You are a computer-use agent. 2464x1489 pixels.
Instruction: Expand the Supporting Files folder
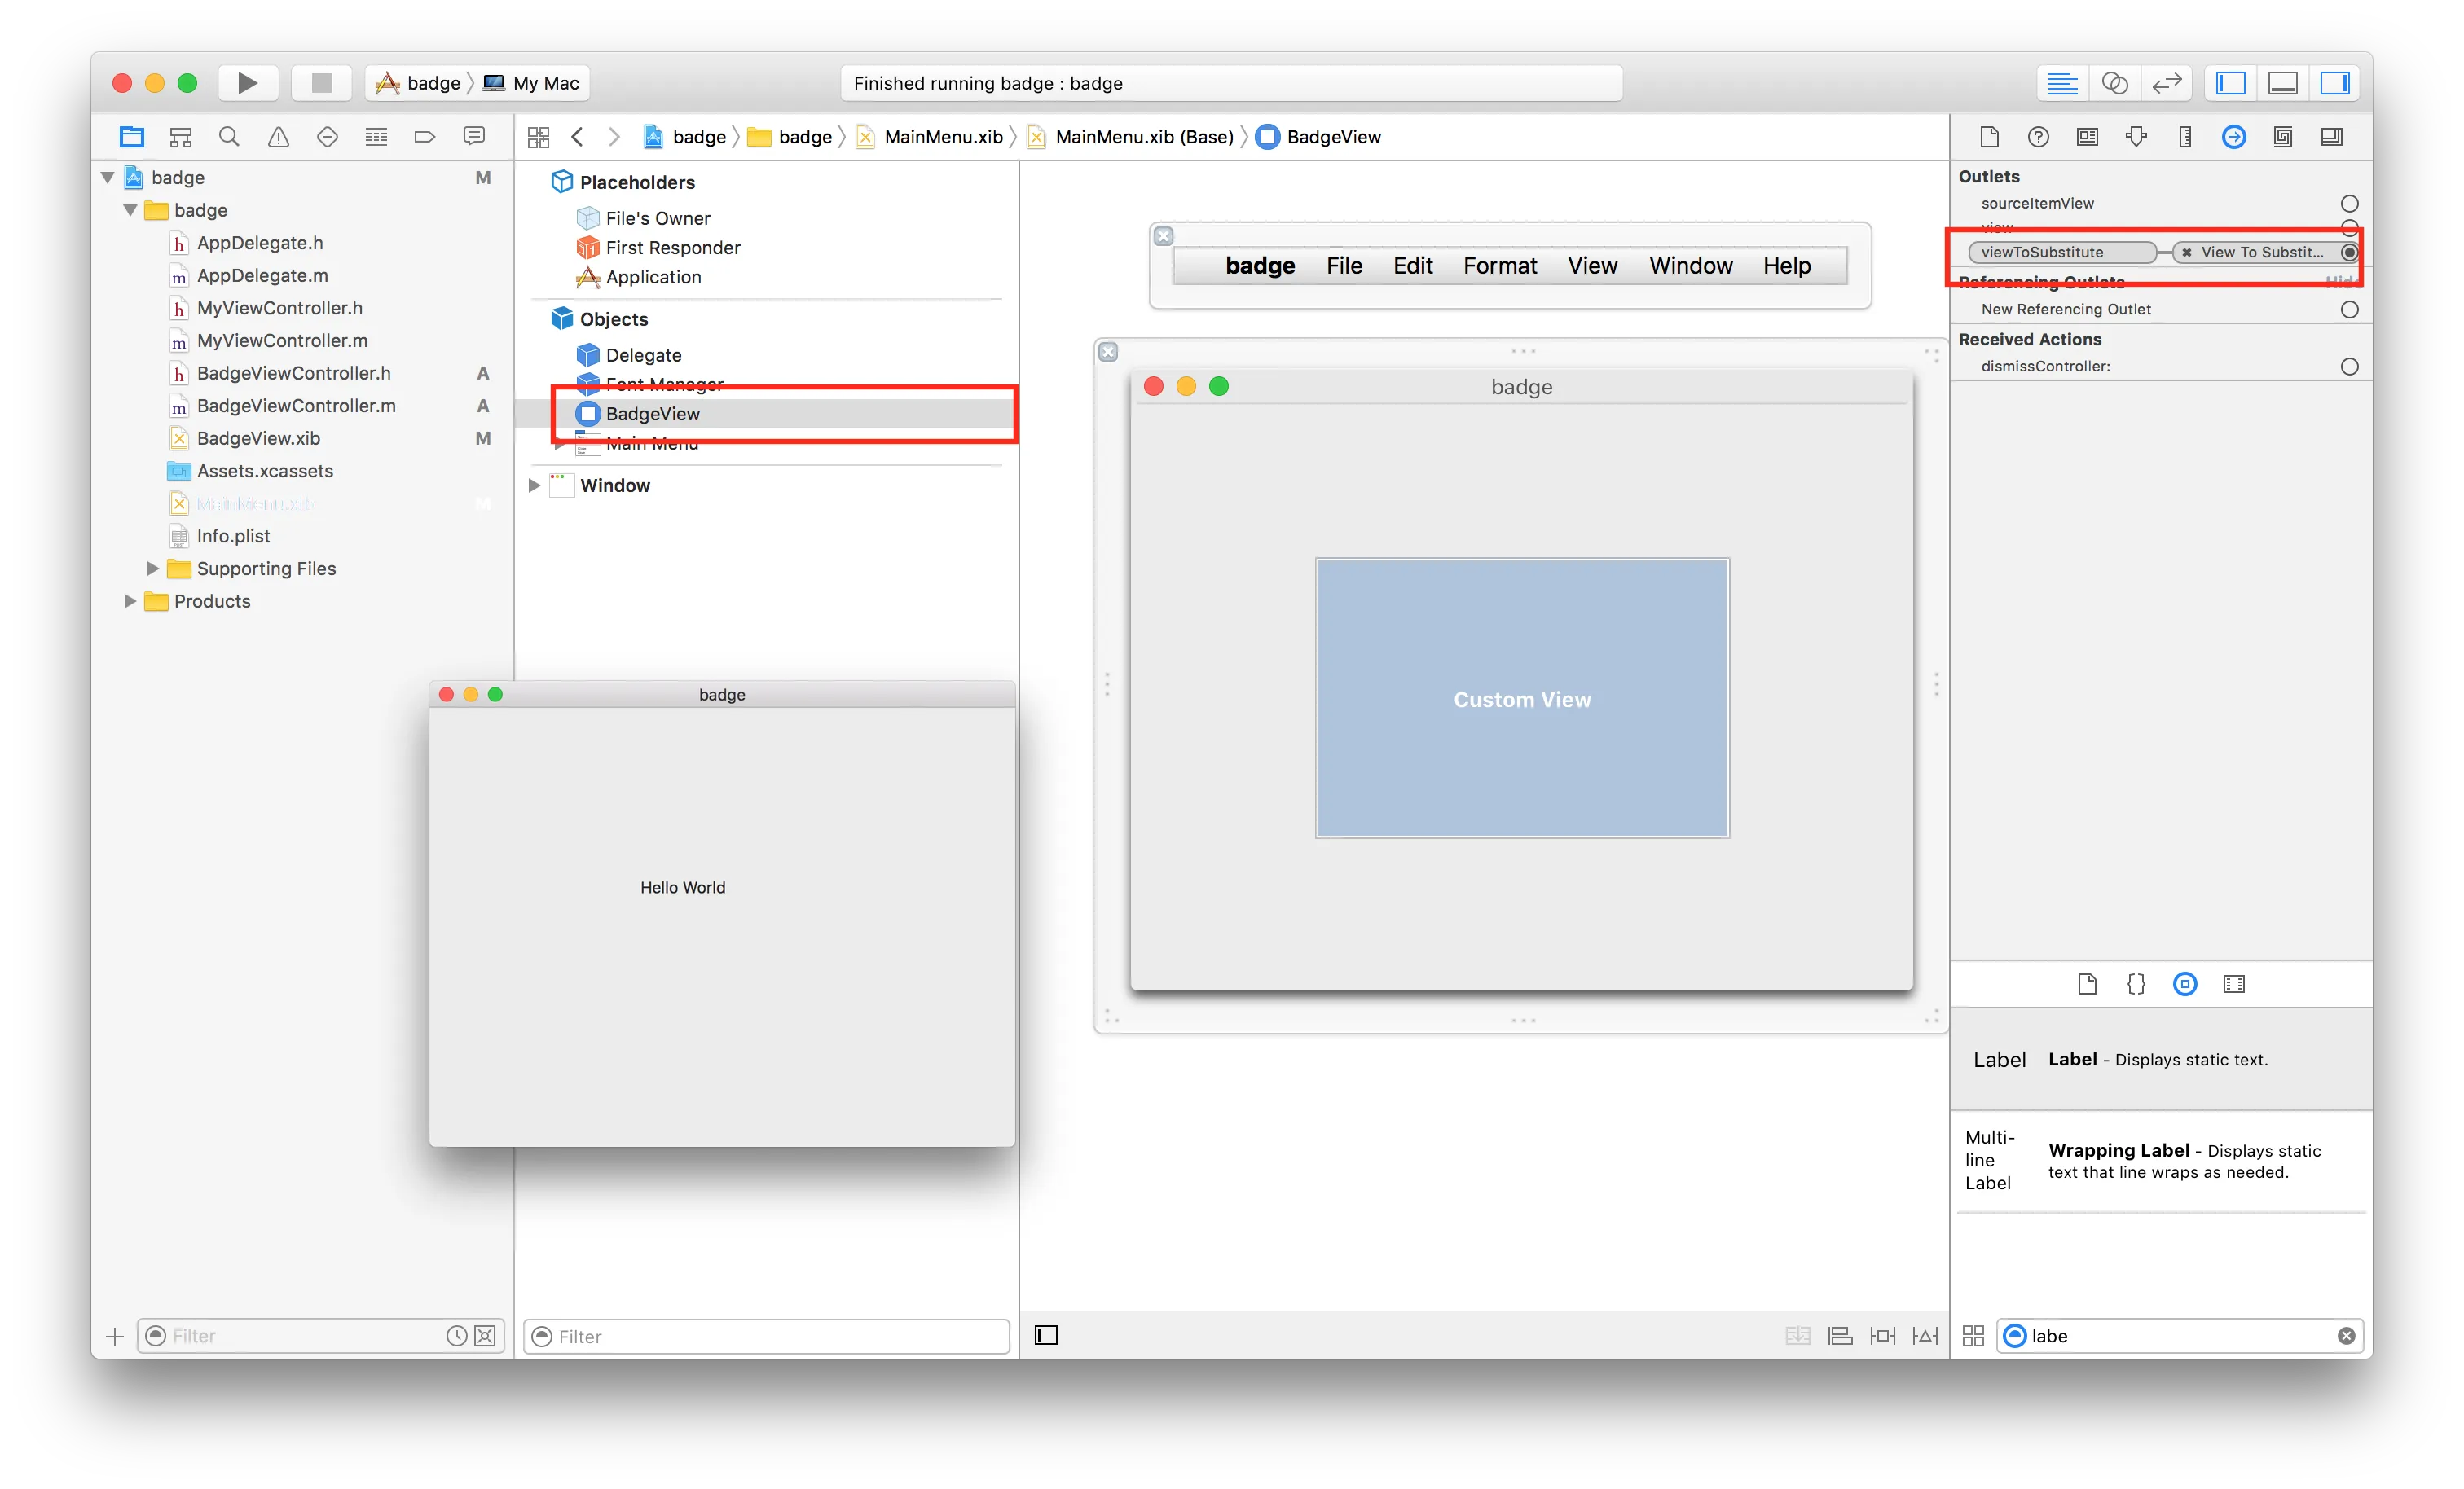[153, 568]
